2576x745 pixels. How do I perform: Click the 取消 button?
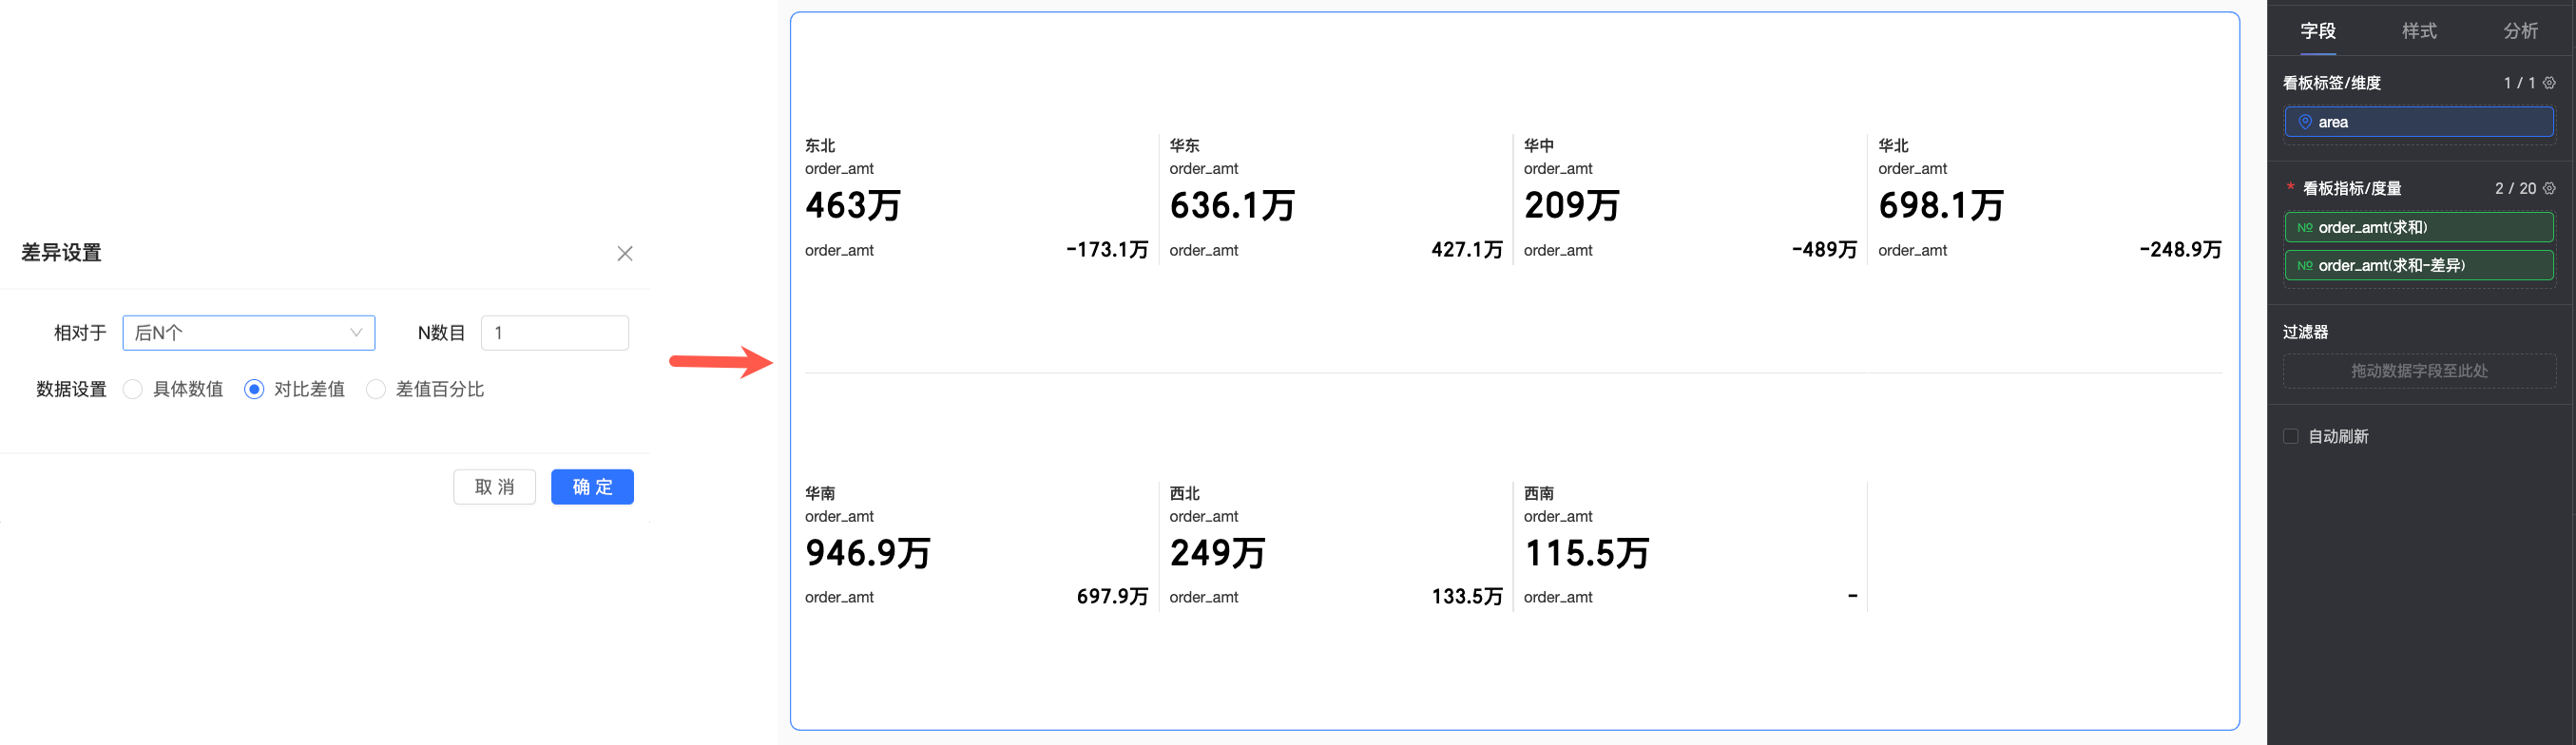click(494, 487)
